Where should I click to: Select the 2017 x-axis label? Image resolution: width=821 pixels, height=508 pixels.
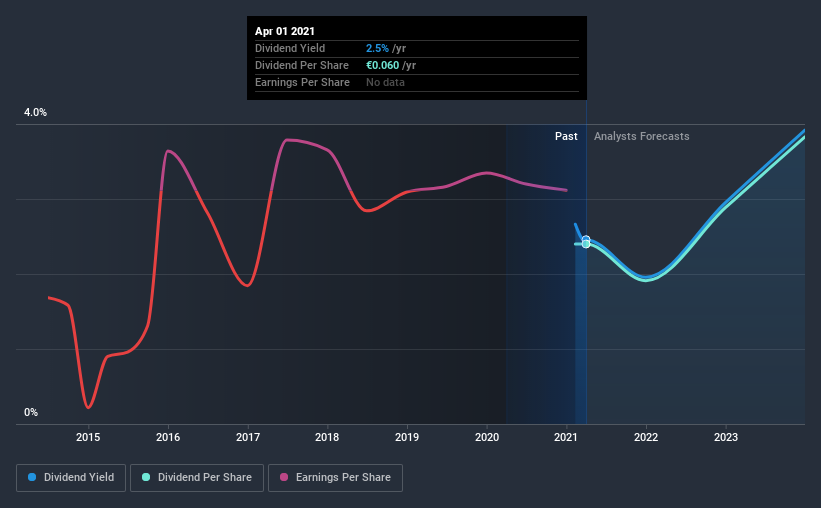248,437
